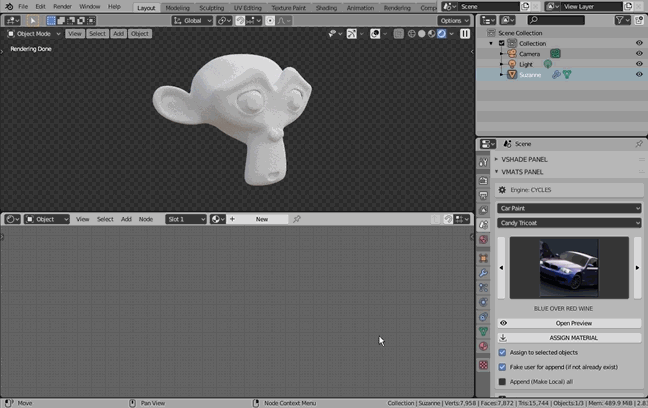Open the pivot point dropdown

[224, 21]
